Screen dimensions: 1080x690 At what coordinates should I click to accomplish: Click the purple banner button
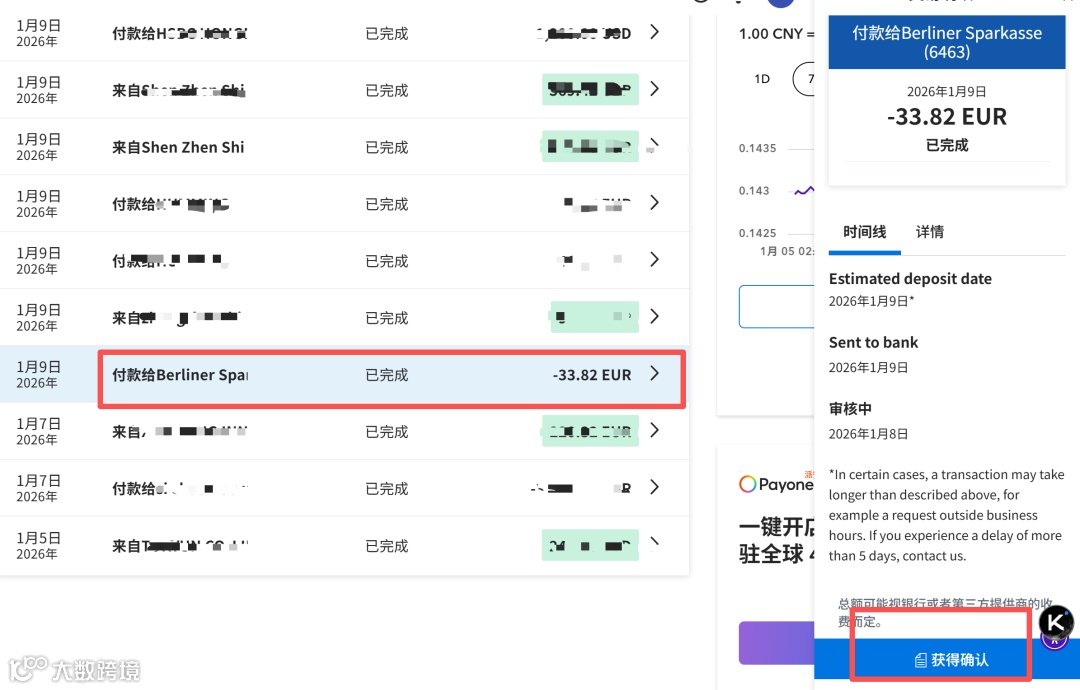pyautogui.click(x=776, y=642)
